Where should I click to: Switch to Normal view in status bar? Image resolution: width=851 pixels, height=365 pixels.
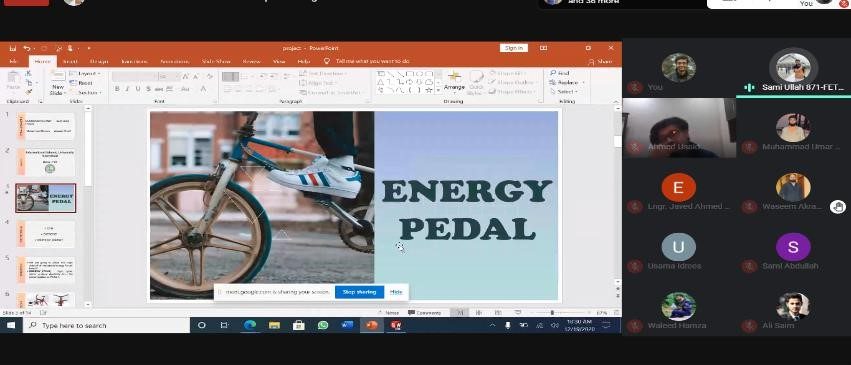tap(460, 313)
